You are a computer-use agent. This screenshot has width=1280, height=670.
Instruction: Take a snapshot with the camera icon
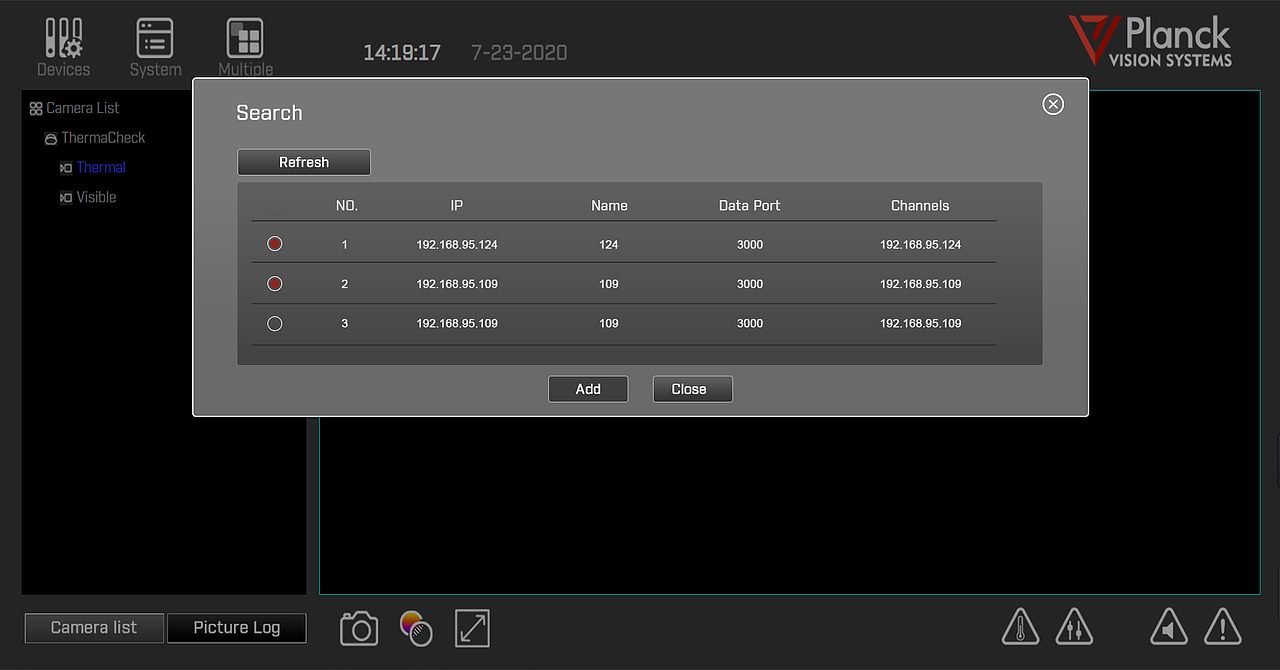click(x=359, y=629)
